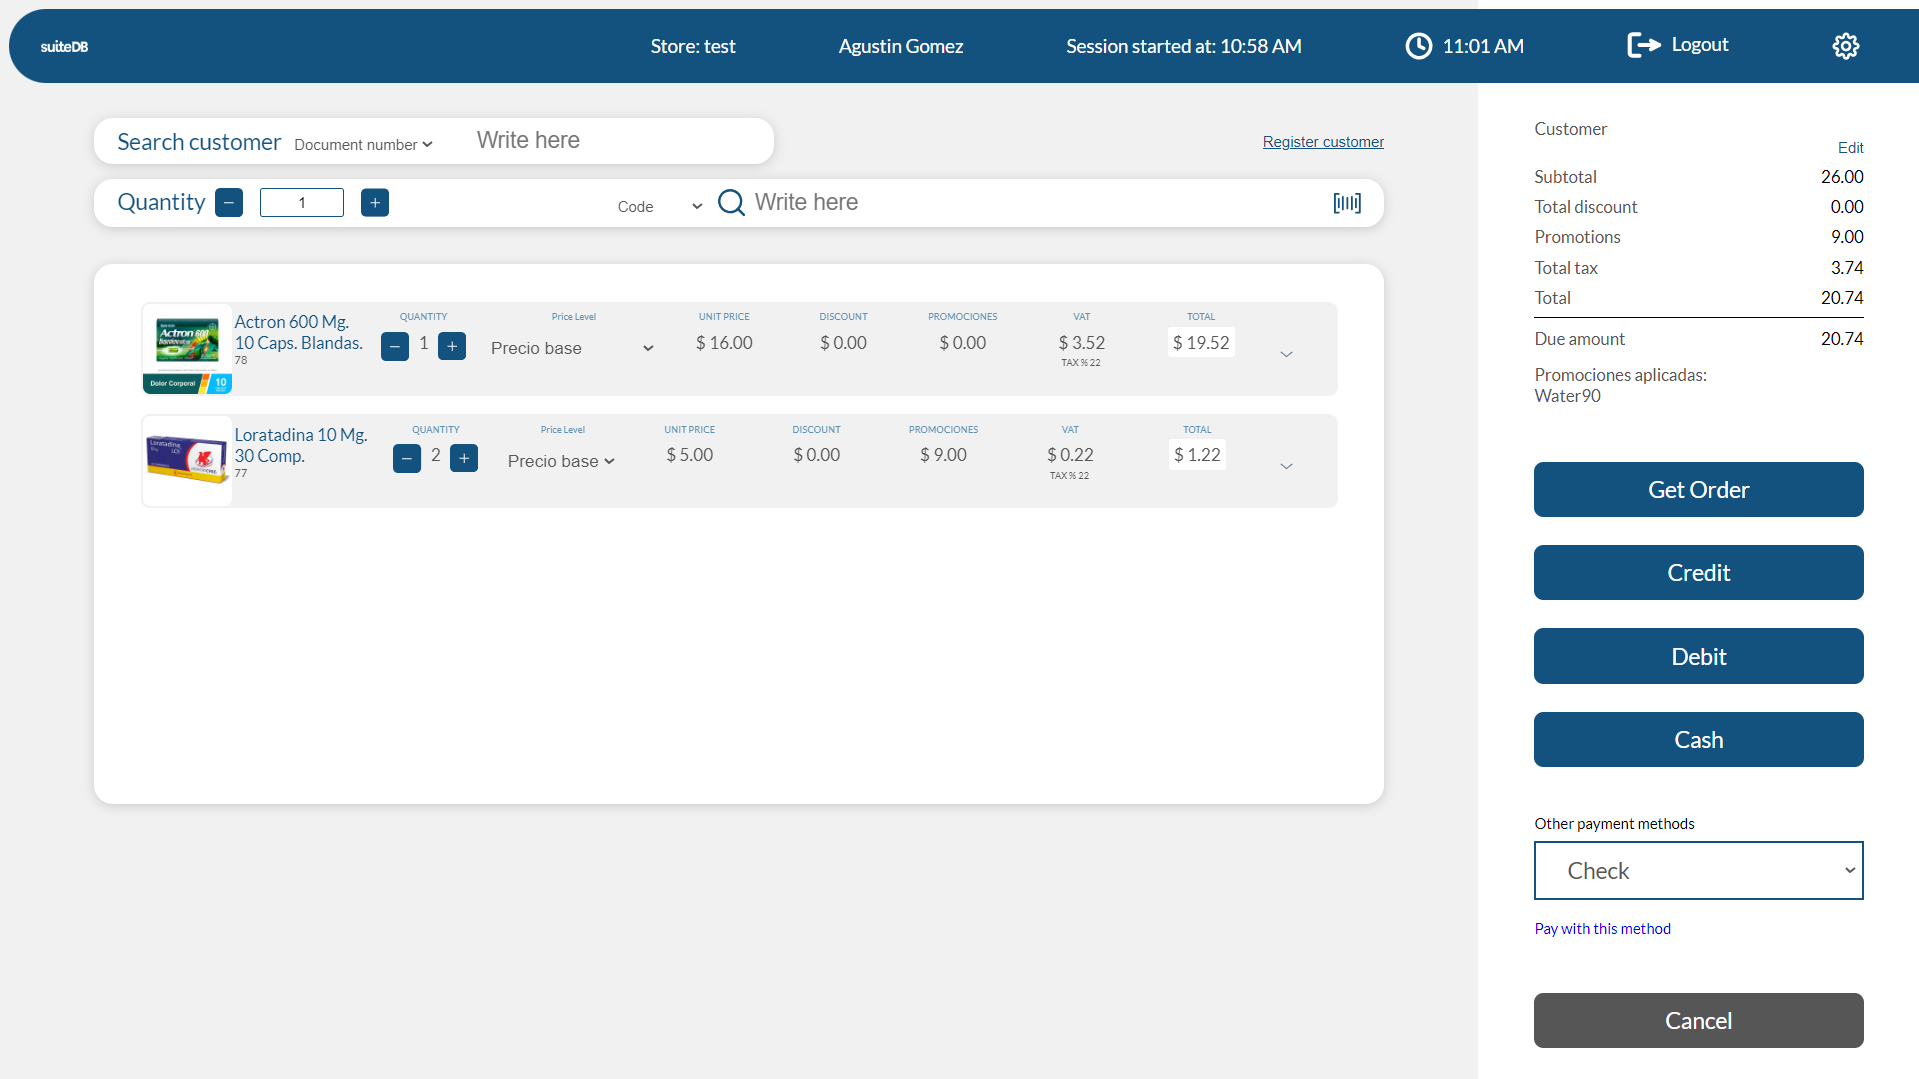Log out of the session
Viewport: 1919px width, 1079px height.
coord(1678,45)
